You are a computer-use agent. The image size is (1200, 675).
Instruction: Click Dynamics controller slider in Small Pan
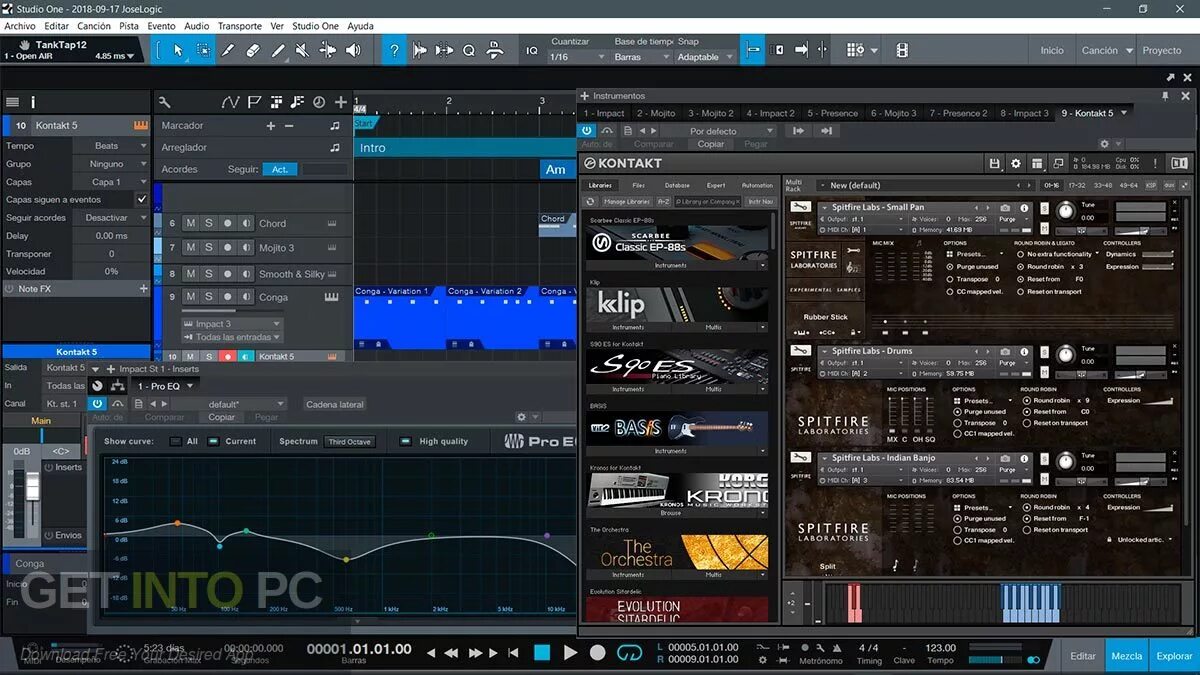point(1156,254)
